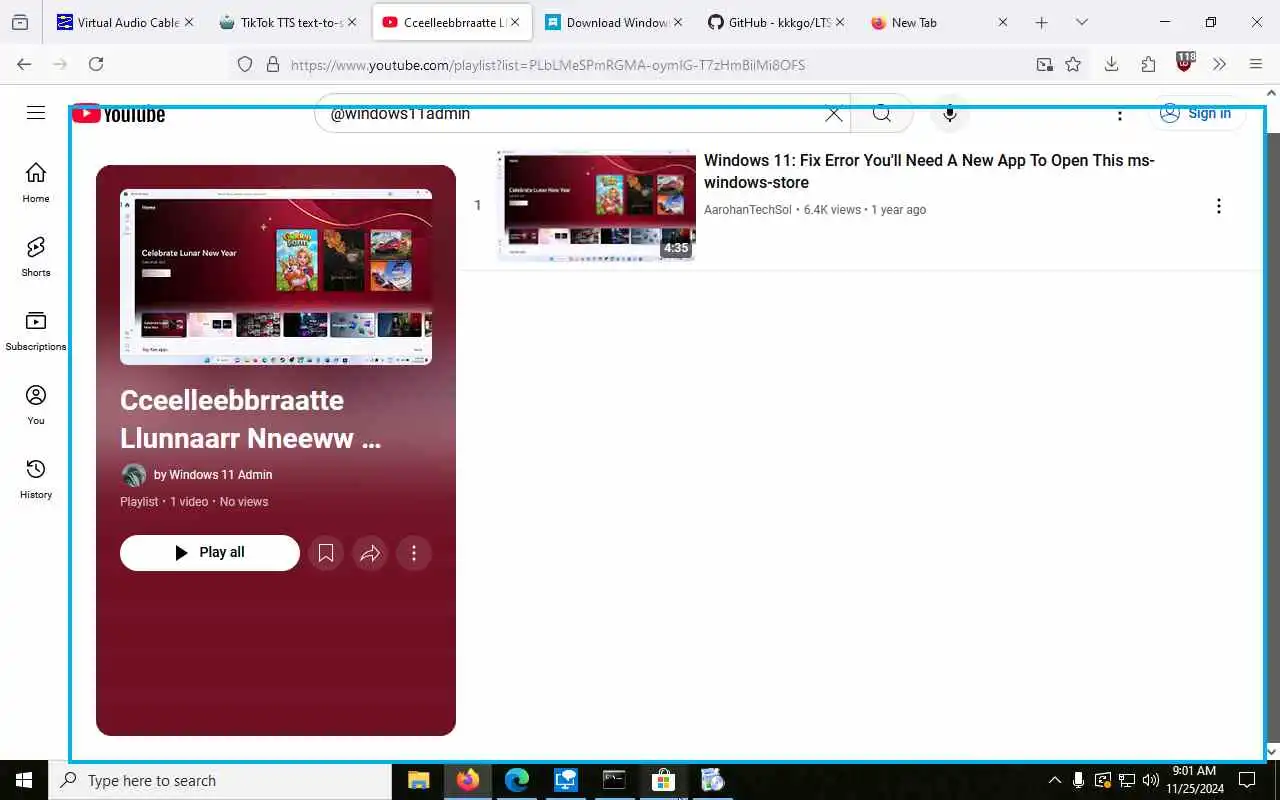
Task: Click the magnifier search button
Action: click(x=881, y=114)
